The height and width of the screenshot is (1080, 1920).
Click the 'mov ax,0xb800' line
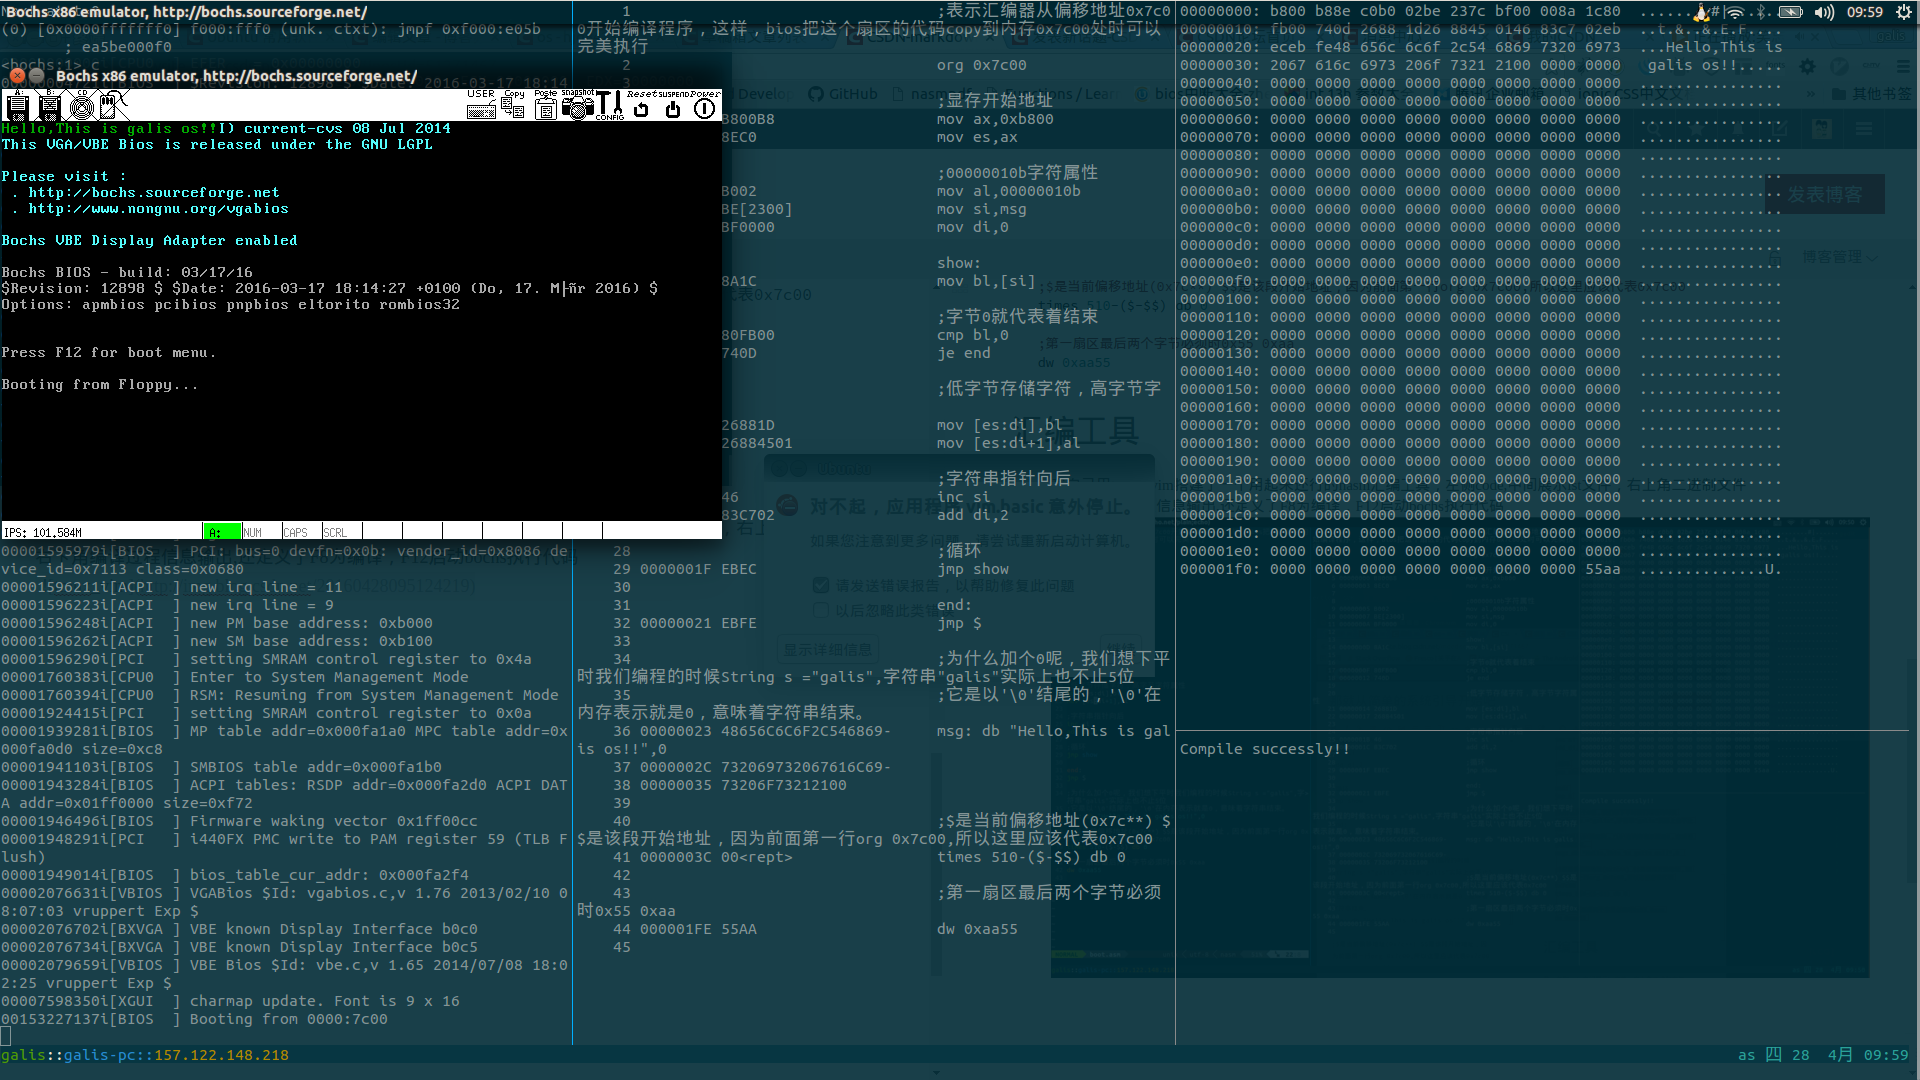tap(995, 119)
